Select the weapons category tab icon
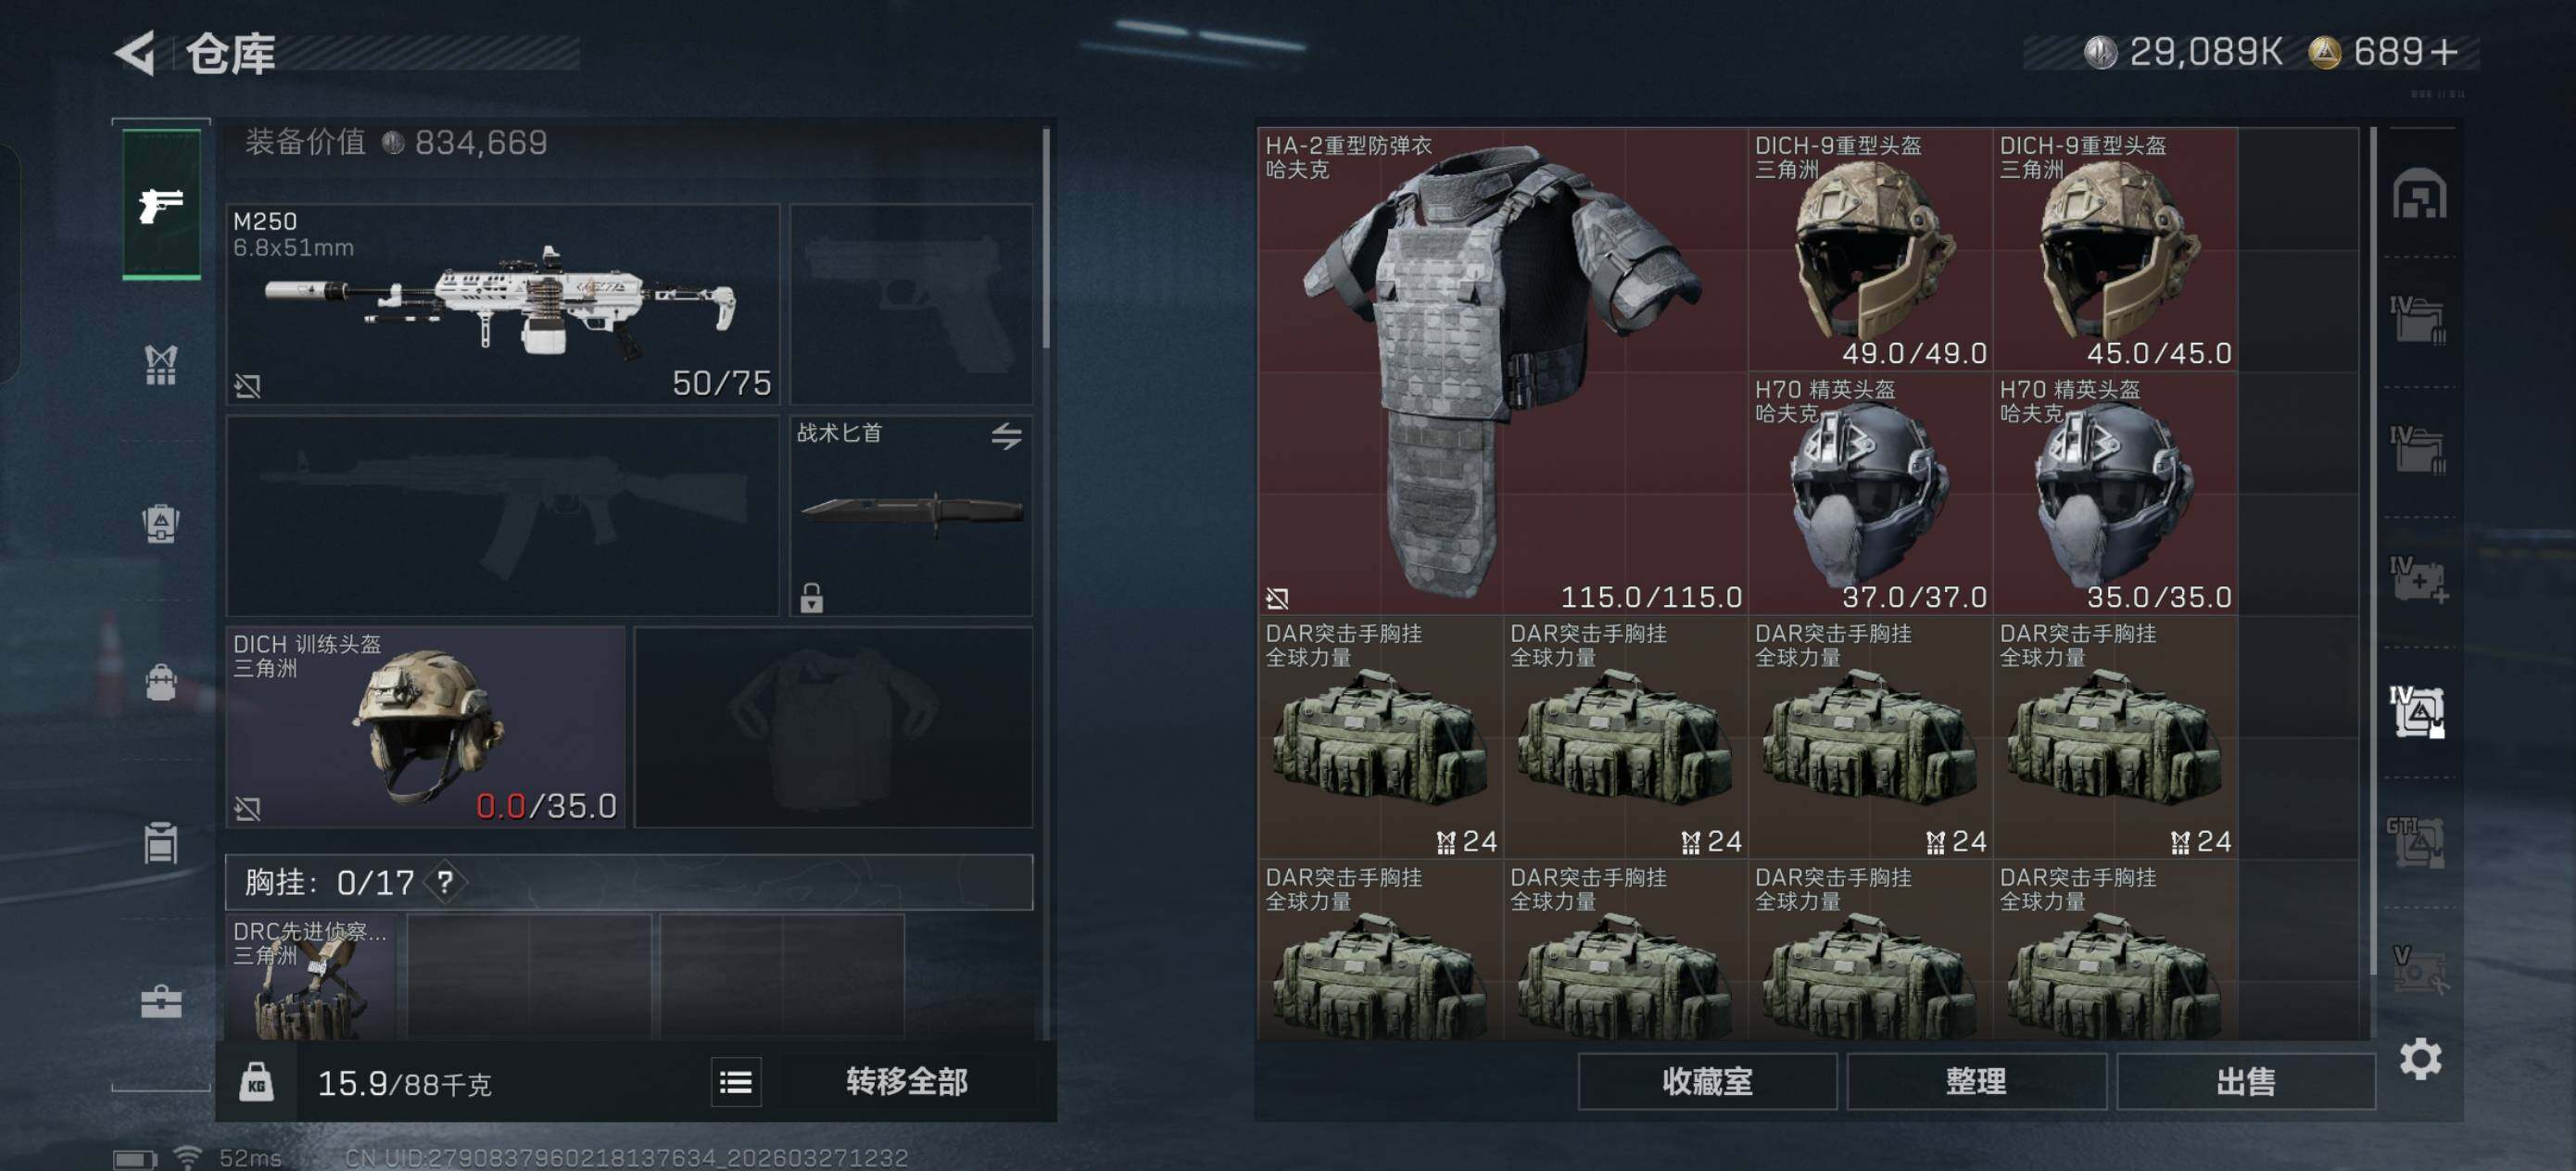The image size is (2576, 1171). [161, 205]
